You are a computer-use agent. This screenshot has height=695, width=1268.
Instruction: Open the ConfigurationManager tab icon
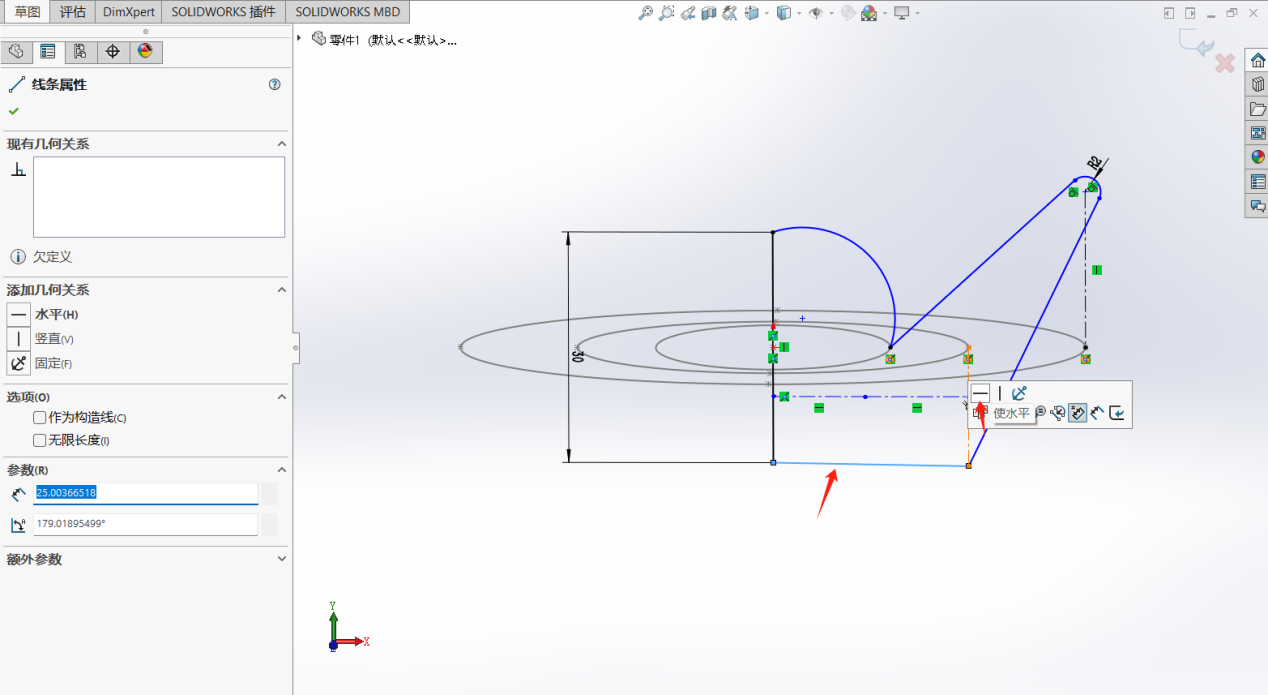coord(80,52)
